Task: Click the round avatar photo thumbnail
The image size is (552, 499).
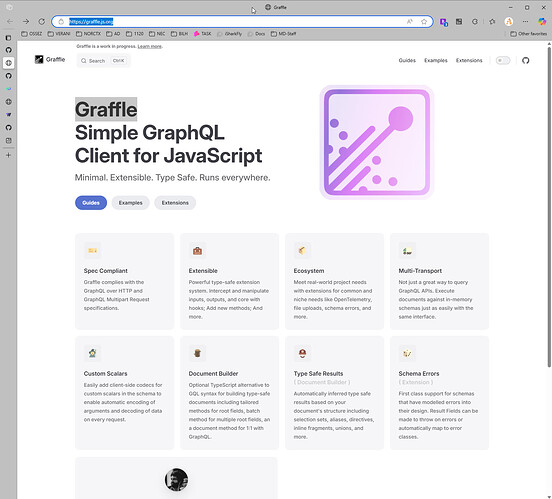Action: coord(176,480)
